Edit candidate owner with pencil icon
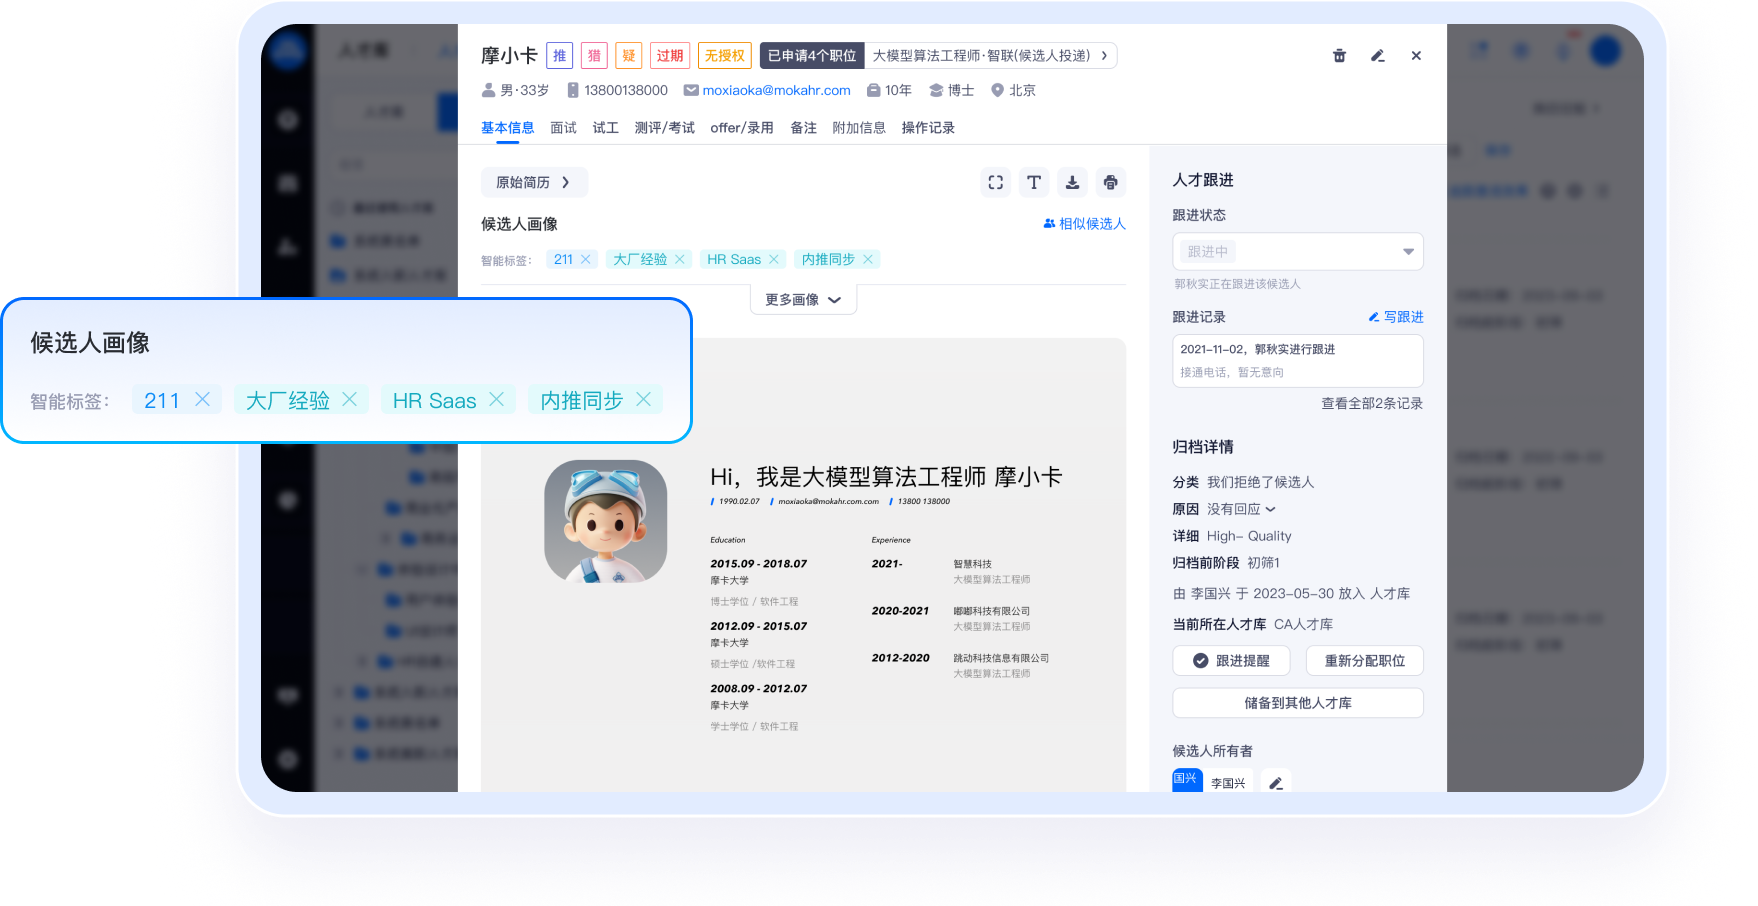Viewport: 1758px width, 906px height. 1276,783
